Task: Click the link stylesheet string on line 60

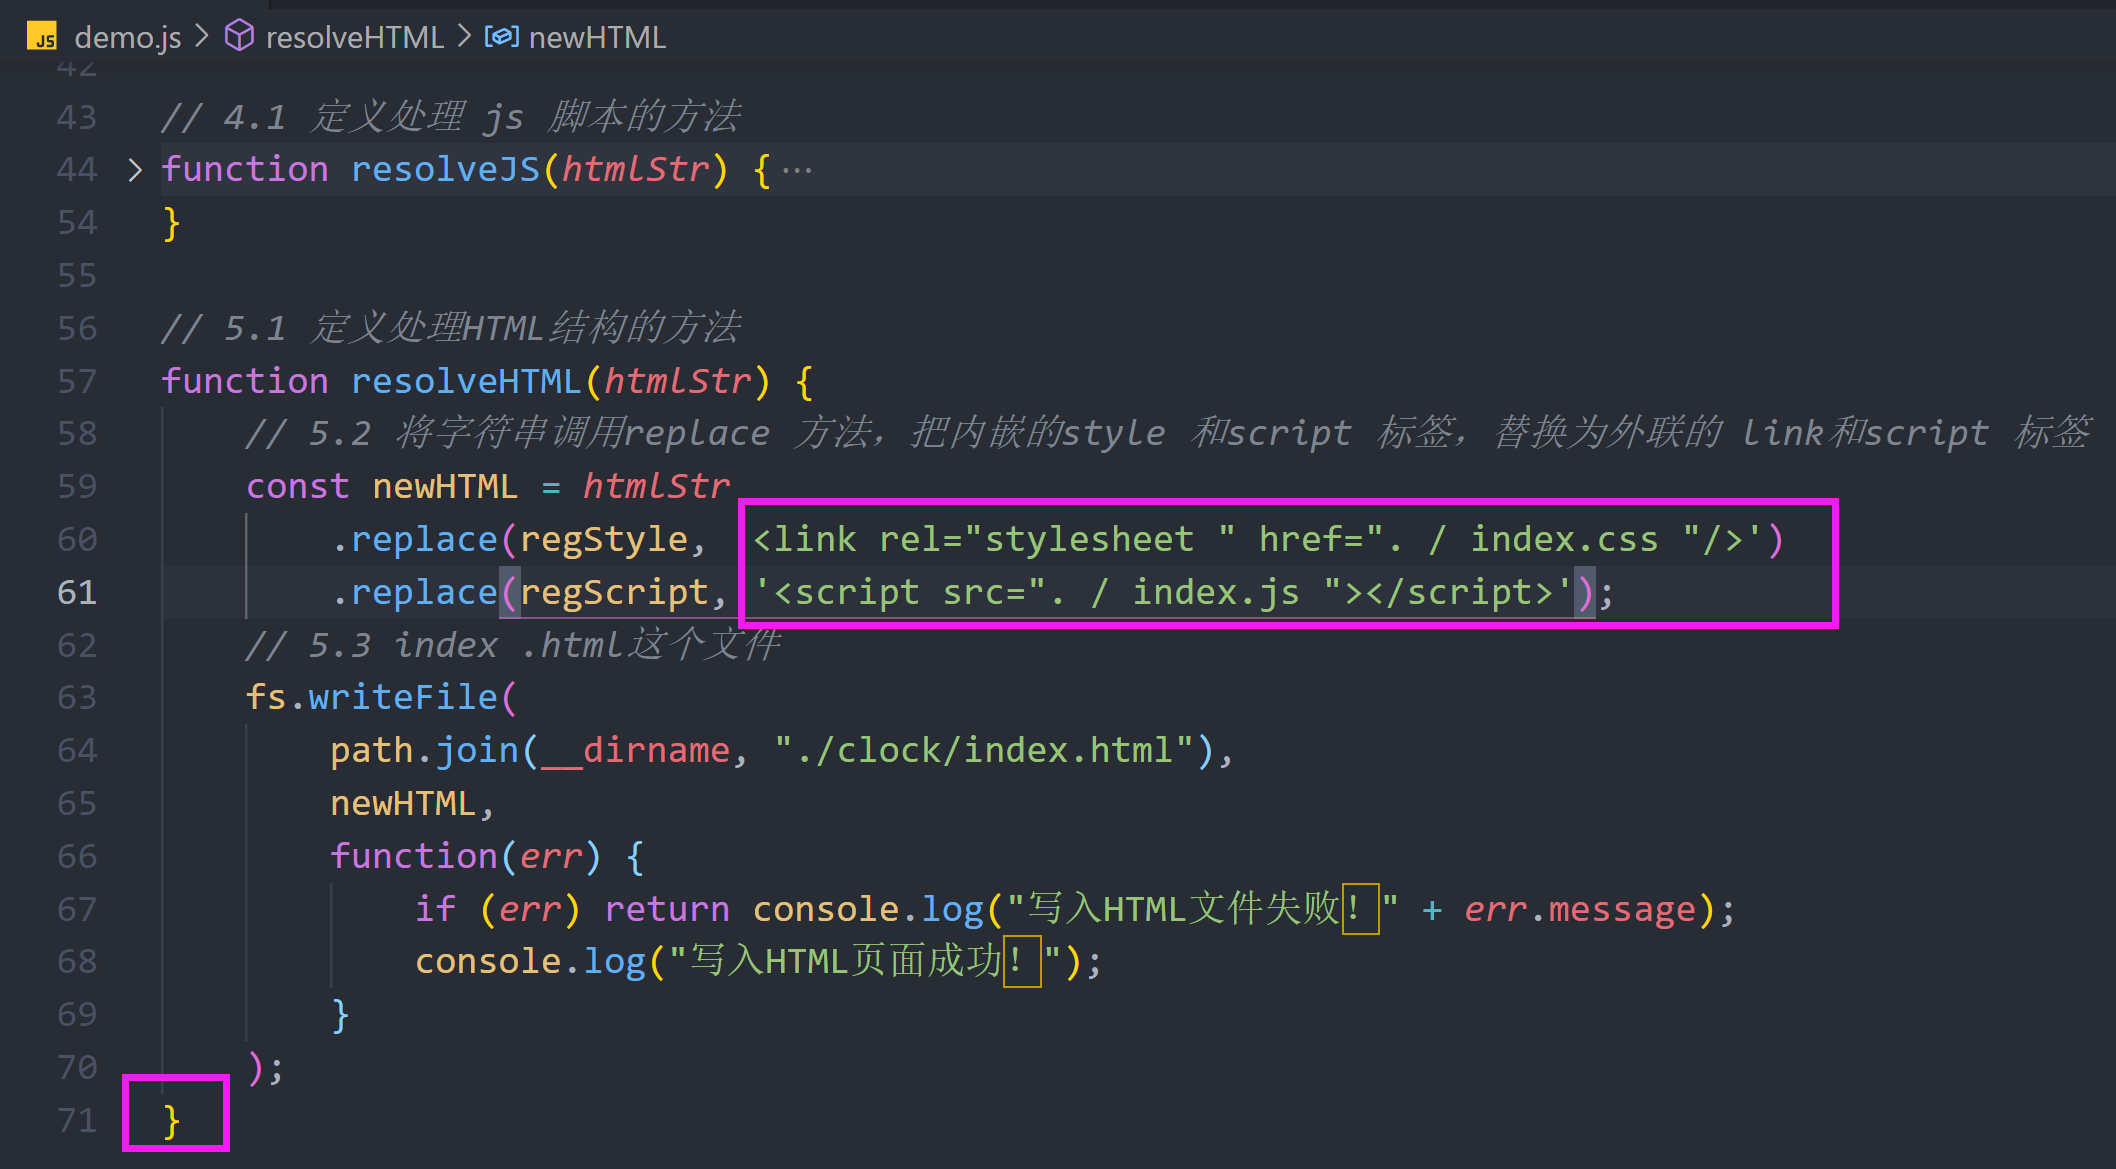Action: click(1256, 540)
